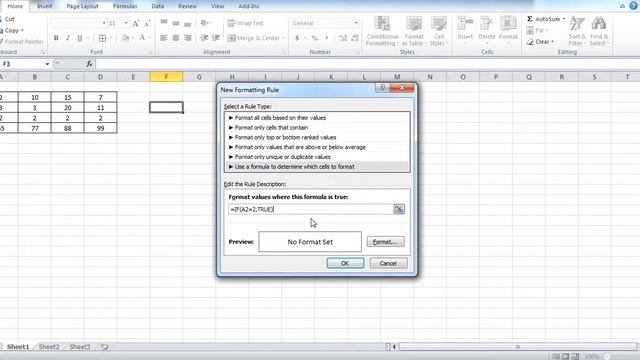Viewport: 640px width, 360px height.
Task: Open the Formulas ribbon tab
Action: [x=125, y=6]
